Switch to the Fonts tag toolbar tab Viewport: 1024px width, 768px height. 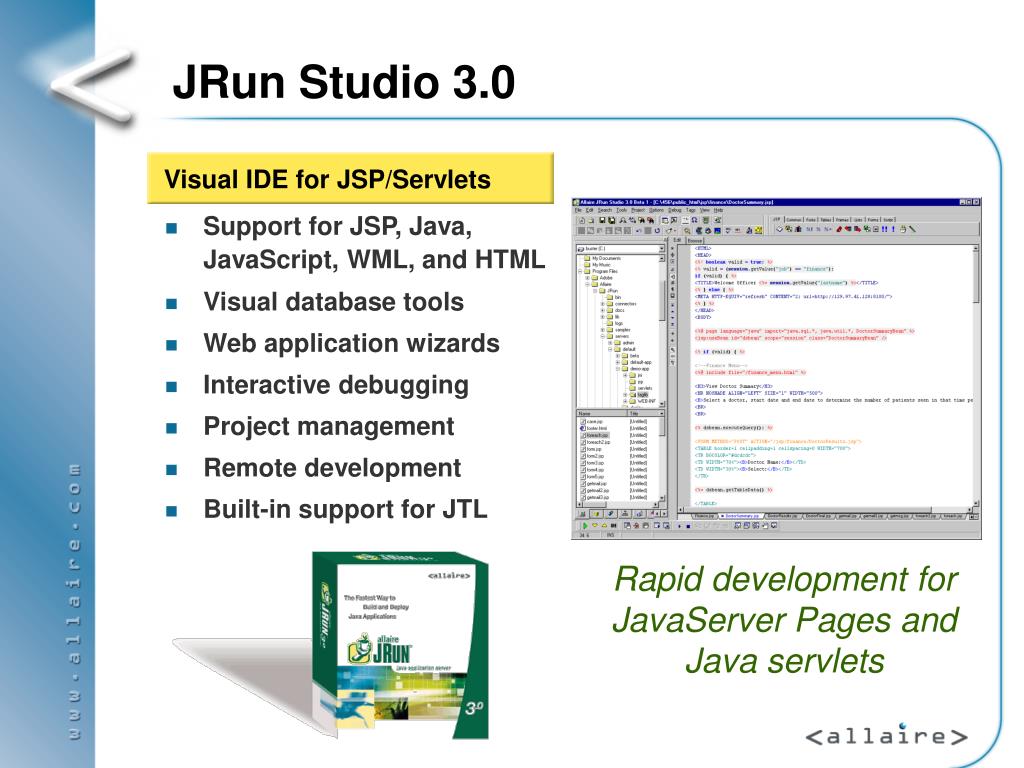[810, 219]
